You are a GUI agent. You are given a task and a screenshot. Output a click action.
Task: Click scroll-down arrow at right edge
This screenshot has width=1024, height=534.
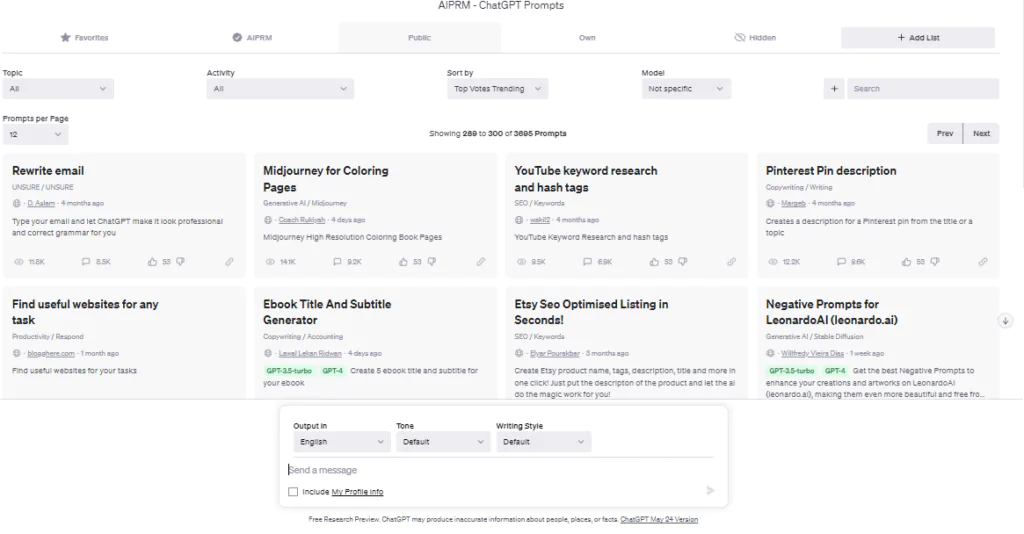tap(1005, 321)
